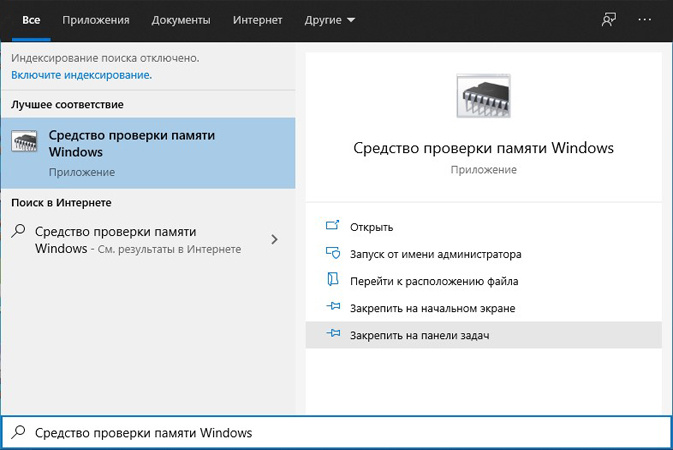Screen dimensions: 673x450
Task: Click the right pane app title text
Action: pyautogui.click(x=483, y=148)
